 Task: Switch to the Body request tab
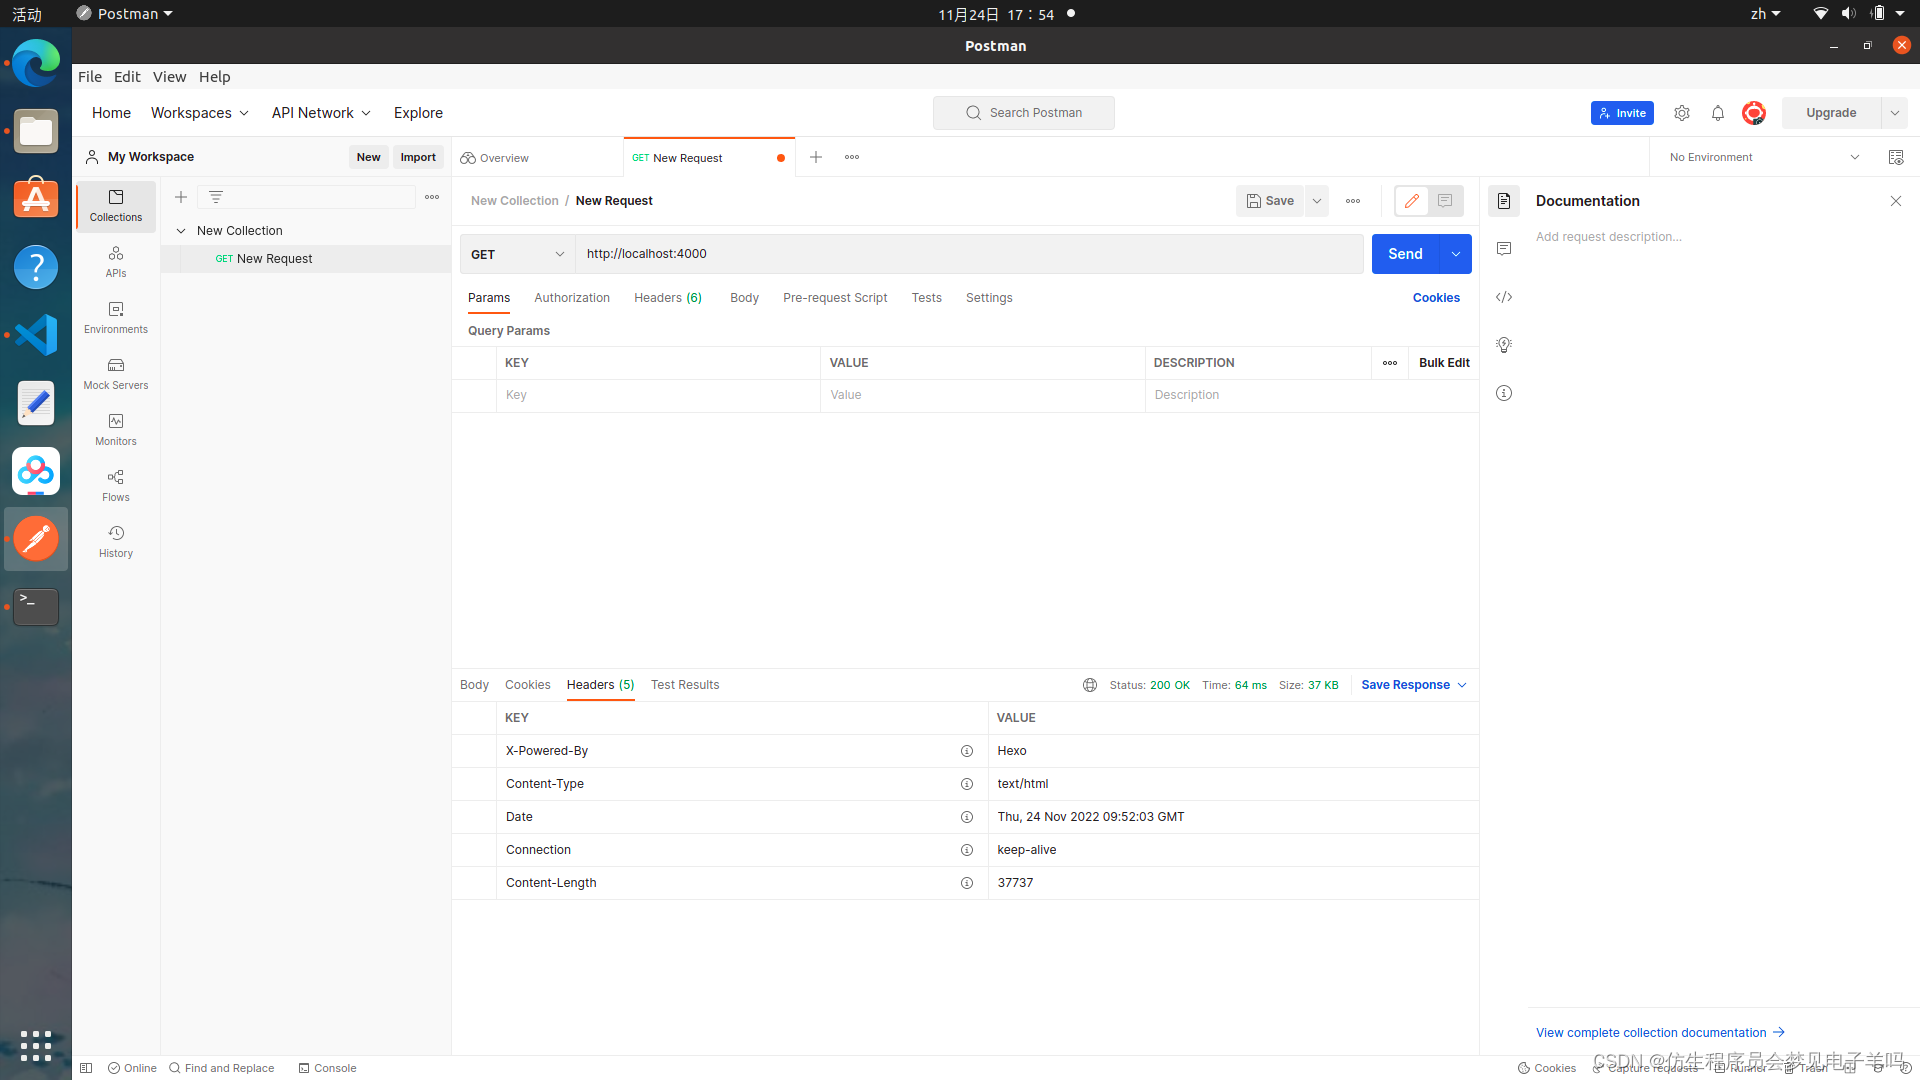(744, 297)
